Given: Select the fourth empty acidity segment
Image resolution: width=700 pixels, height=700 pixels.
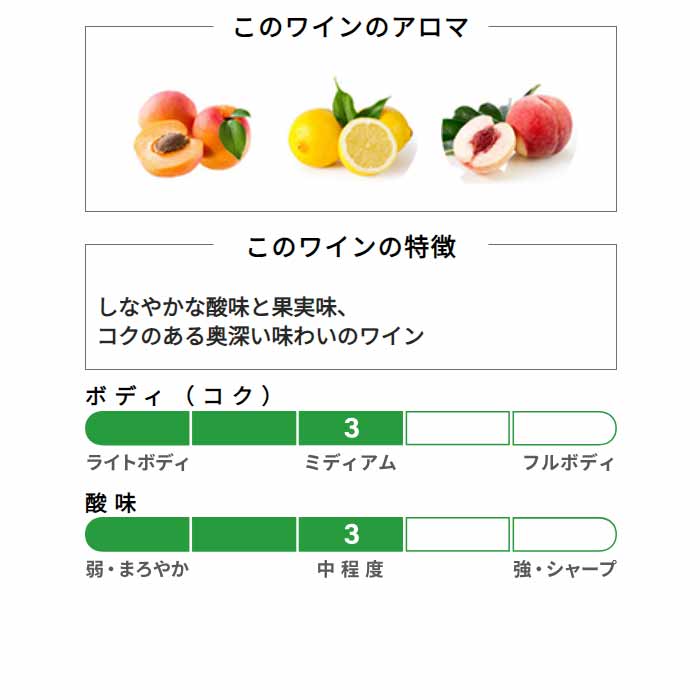Looking at the screenshot, I should click(458, 534).
